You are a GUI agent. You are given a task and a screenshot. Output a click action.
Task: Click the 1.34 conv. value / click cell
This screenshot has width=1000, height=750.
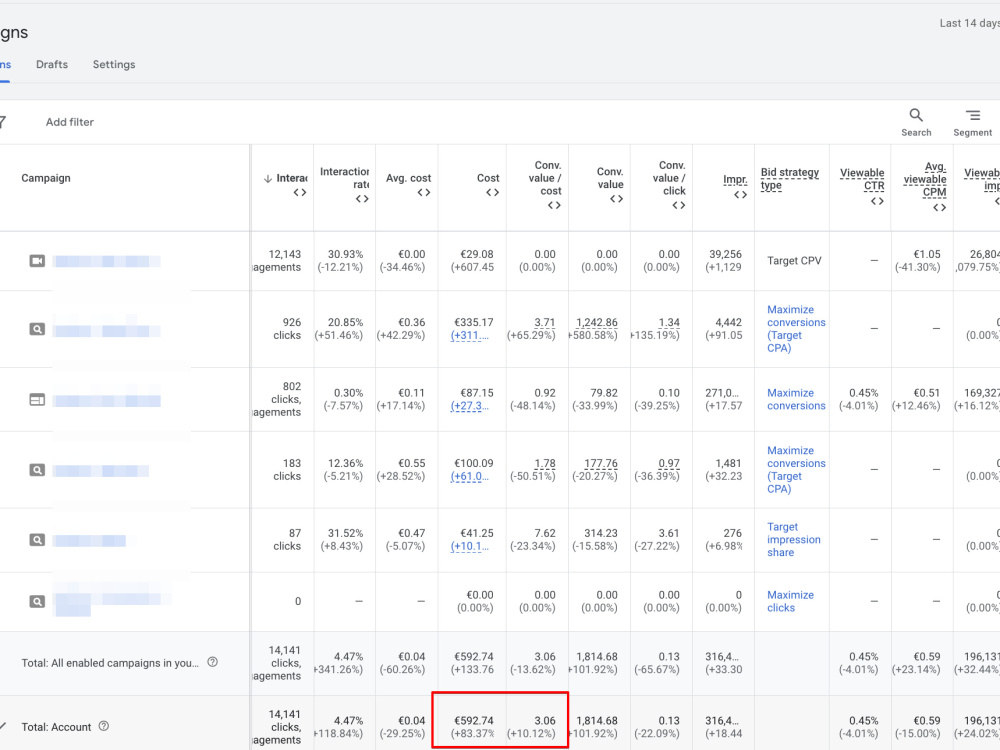(668, 323)
